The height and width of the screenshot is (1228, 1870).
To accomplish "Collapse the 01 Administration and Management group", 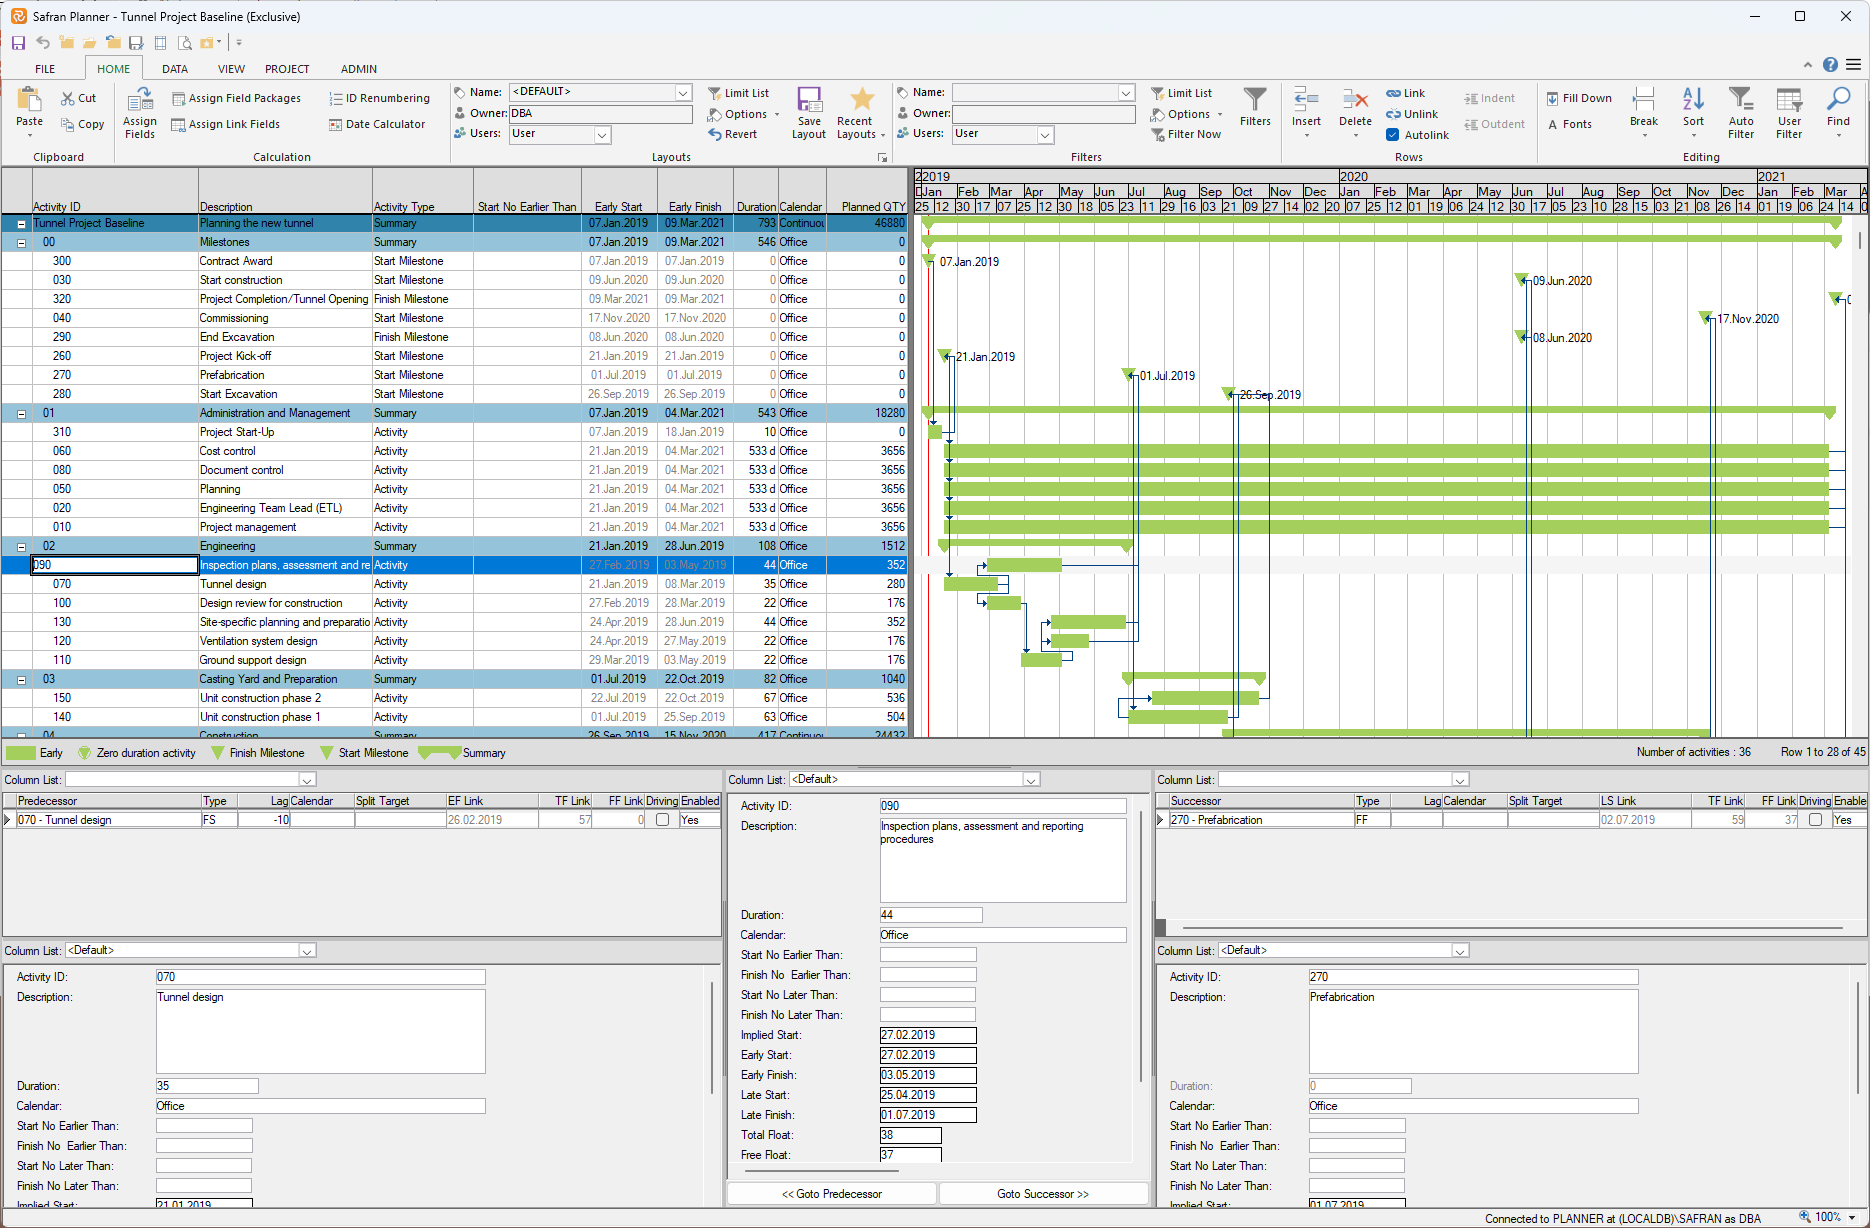I will (x=21, y=414).
